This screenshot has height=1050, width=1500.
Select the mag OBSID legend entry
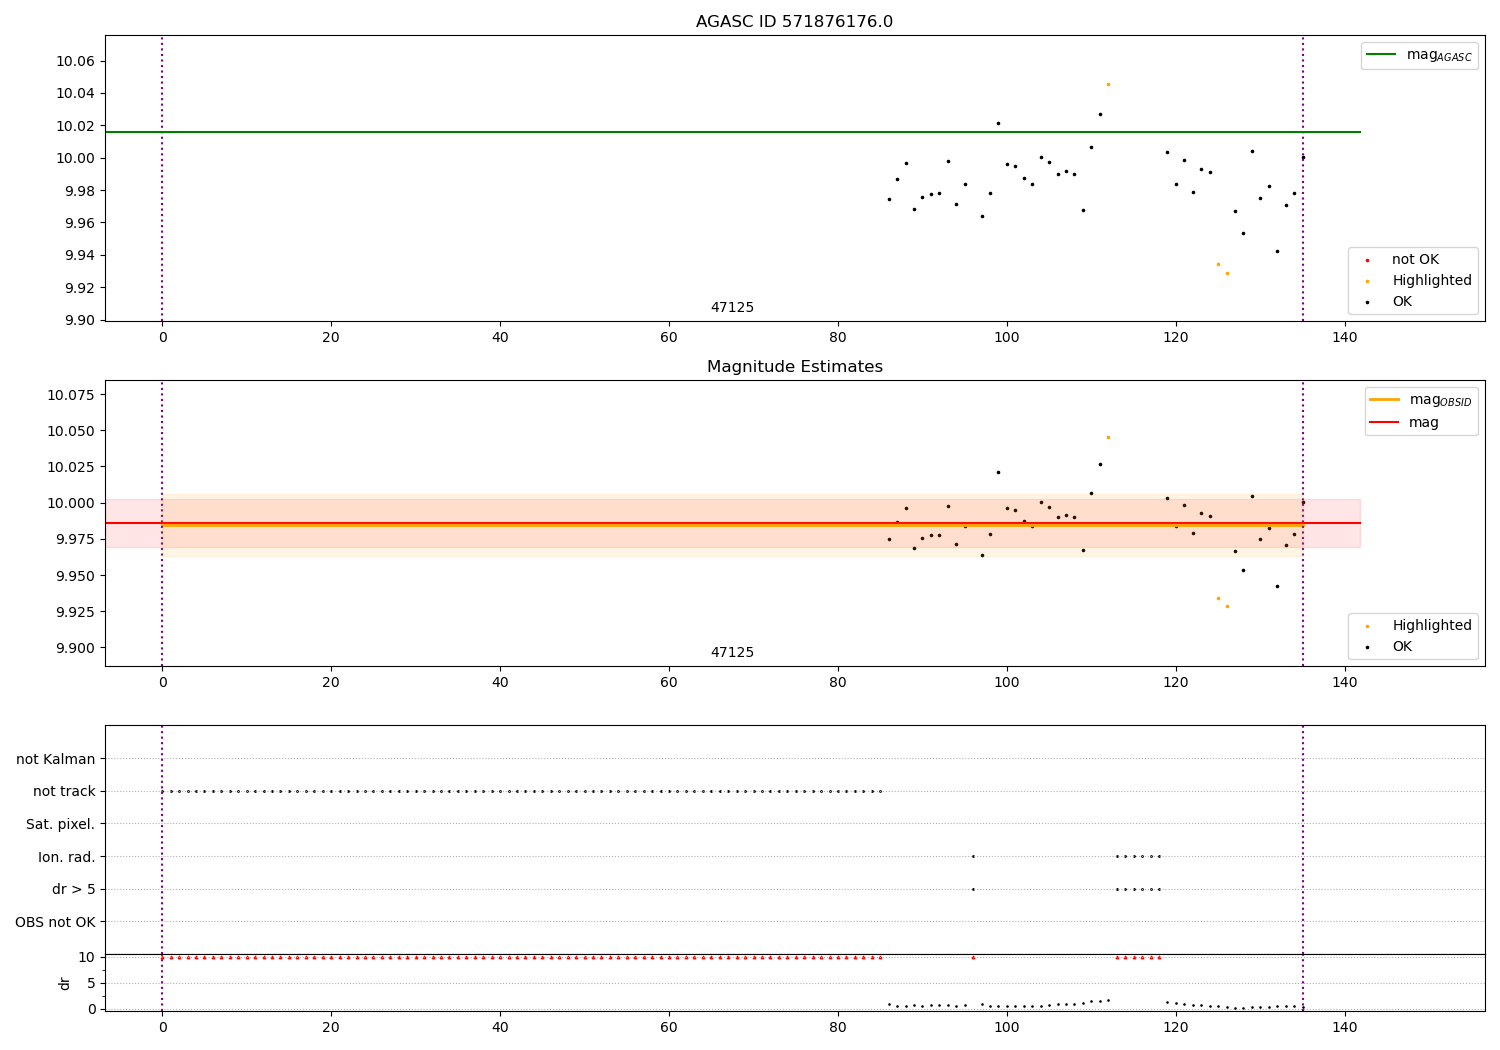1421,400
